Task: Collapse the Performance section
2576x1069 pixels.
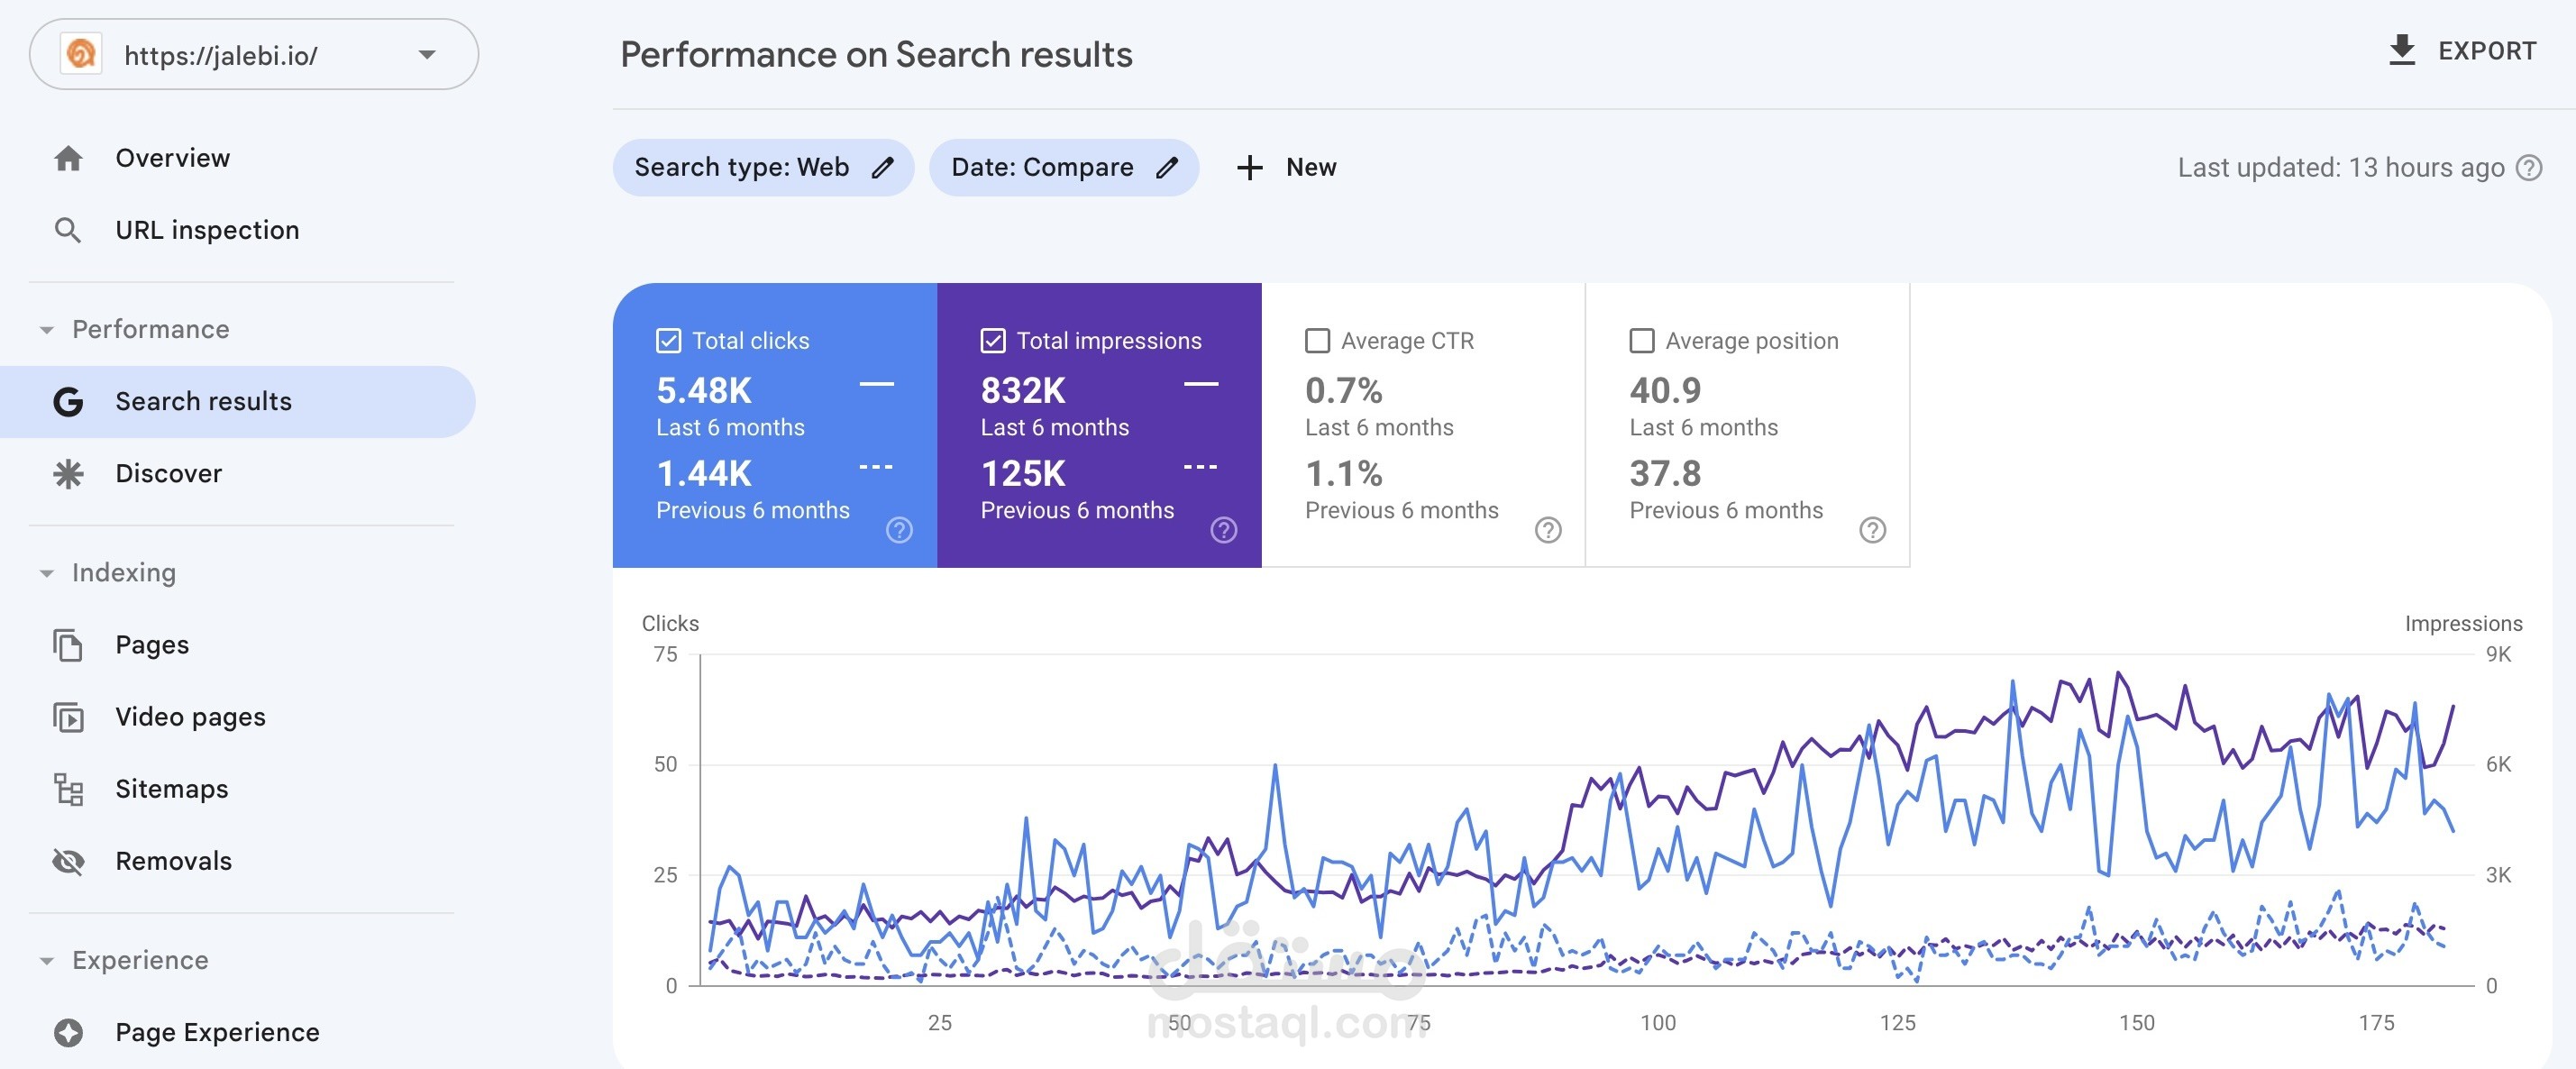Action: [46, 330]
